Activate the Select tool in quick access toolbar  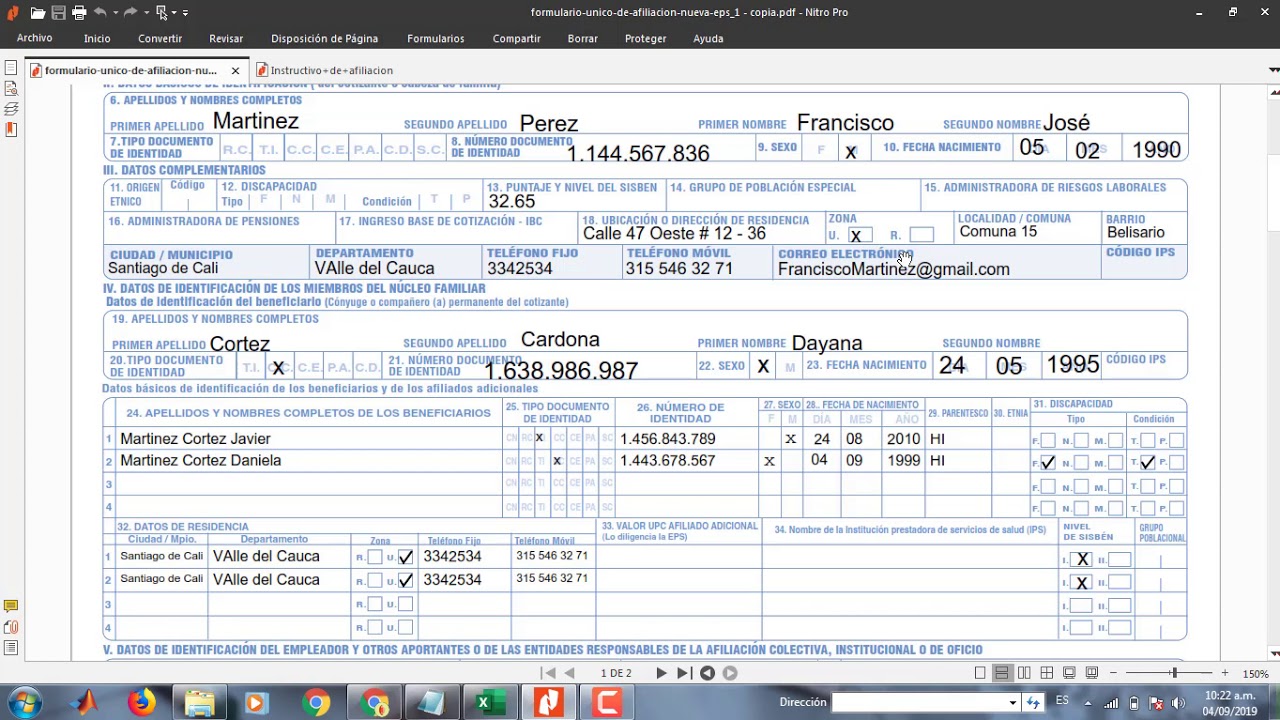(161, 13)
